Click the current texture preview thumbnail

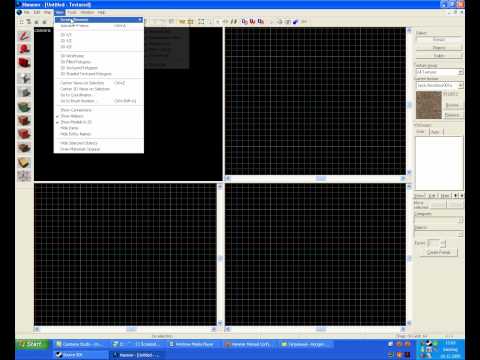coord(429,105)
